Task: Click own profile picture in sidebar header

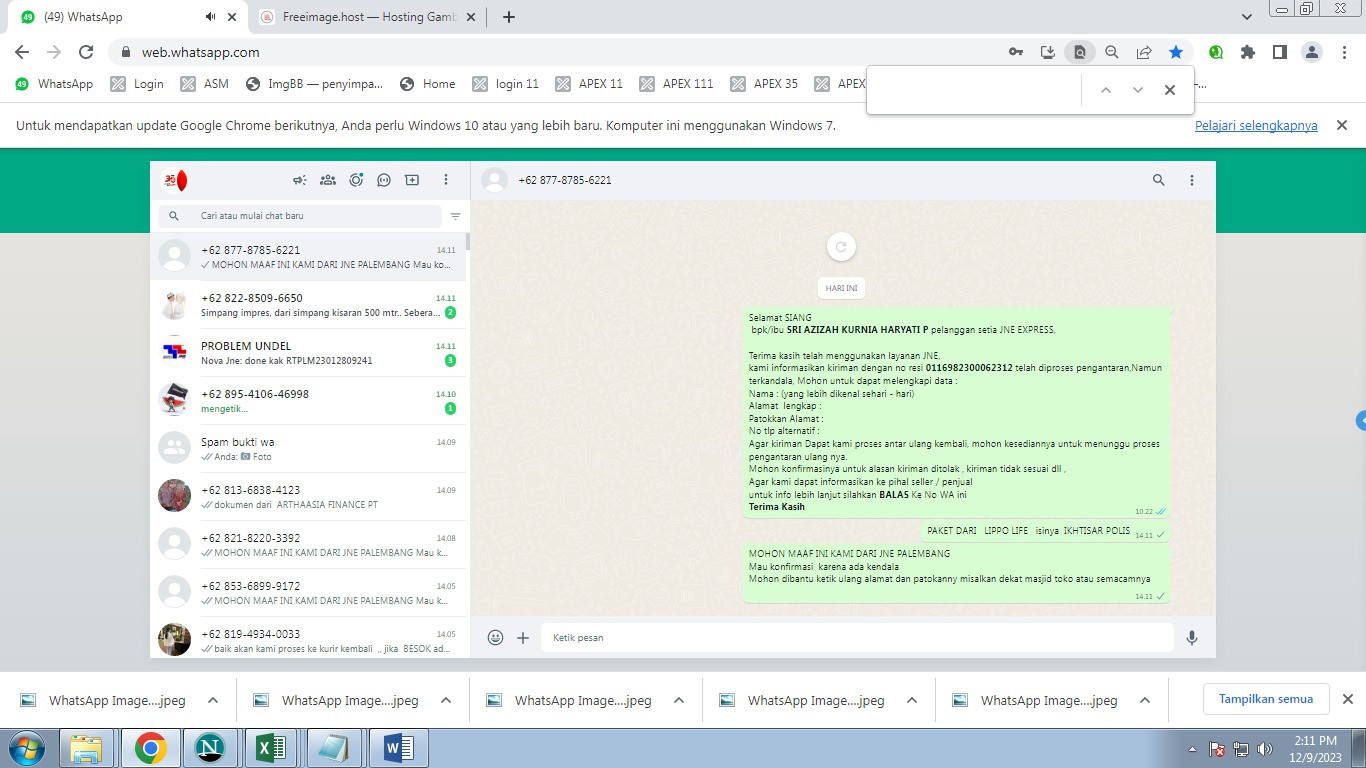Action: pos(175,180)
